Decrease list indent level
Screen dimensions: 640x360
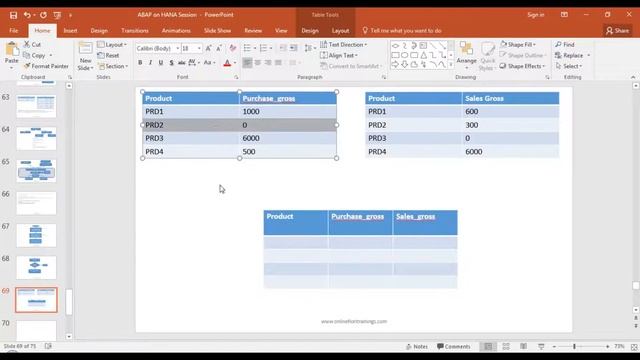(283, 48)
